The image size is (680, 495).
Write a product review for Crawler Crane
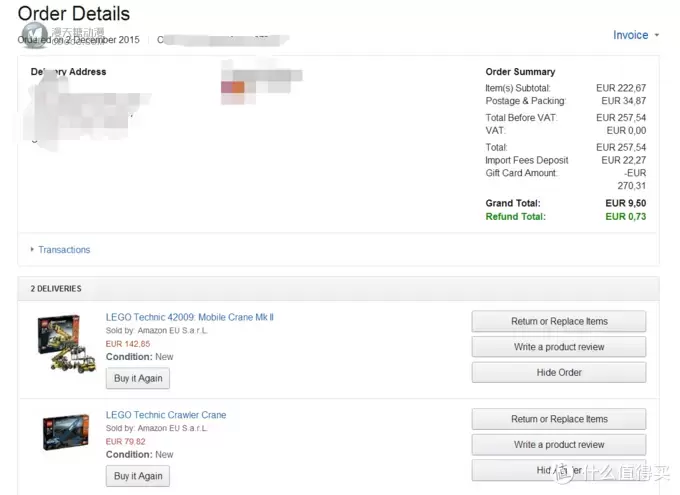(x=559, y=444)
